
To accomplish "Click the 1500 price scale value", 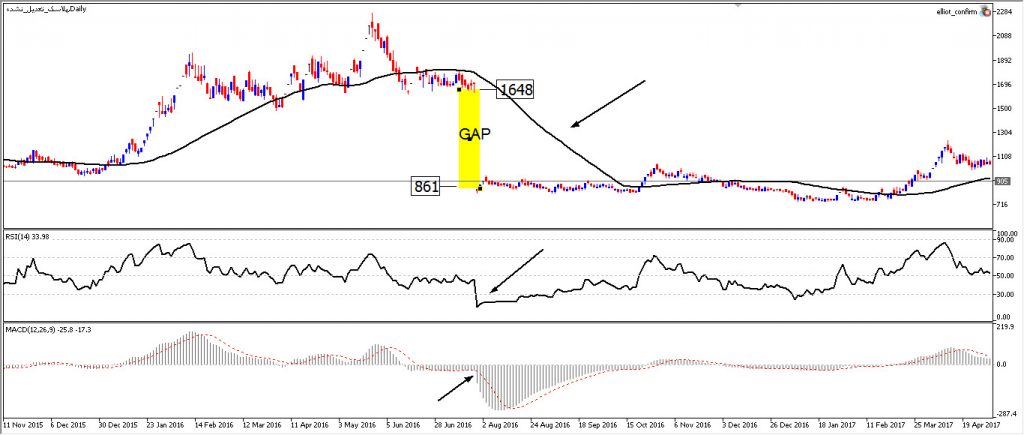I will pyautogui.click(x=1004, y=109).
